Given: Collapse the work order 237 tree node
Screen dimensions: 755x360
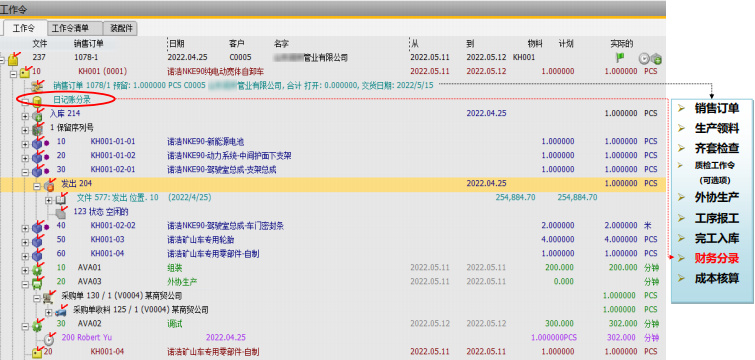Looking at the screenshot, I should [2, 60].
